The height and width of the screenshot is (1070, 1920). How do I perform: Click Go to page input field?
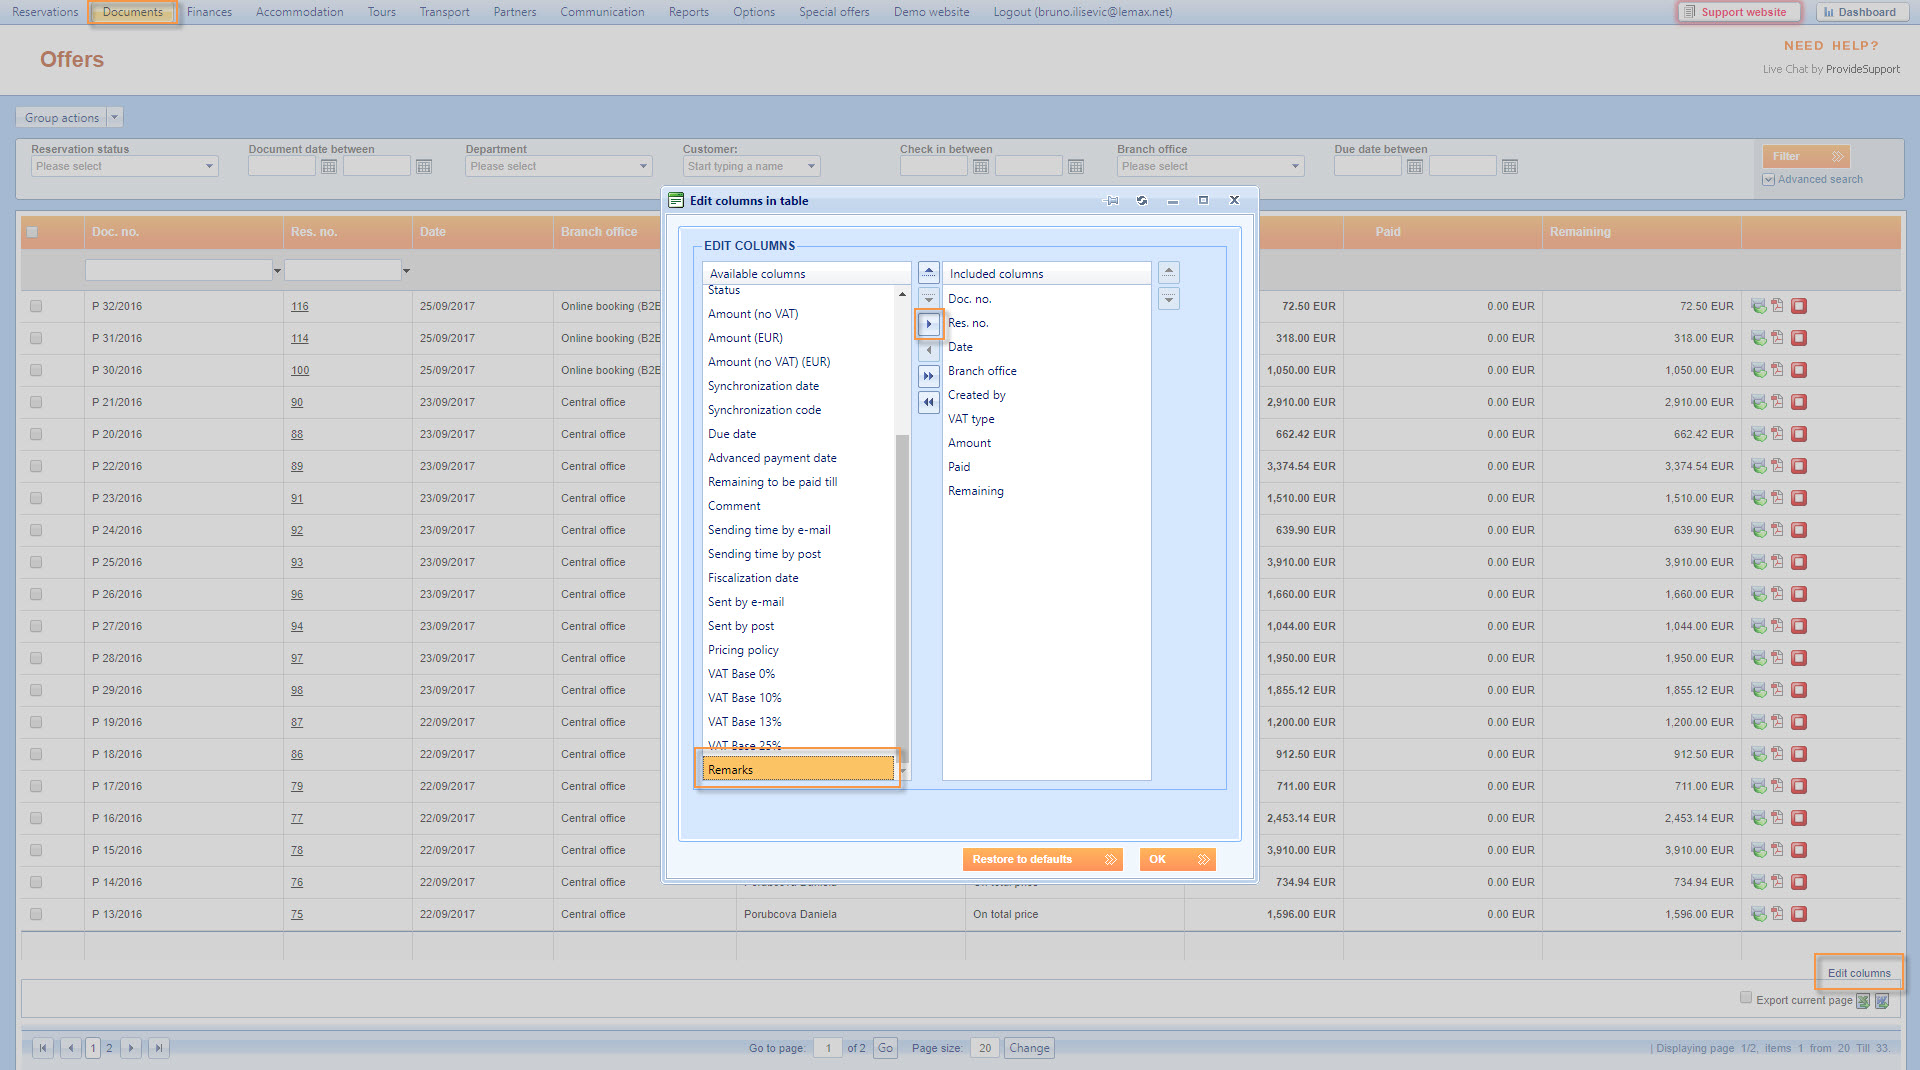[828, 1048]
